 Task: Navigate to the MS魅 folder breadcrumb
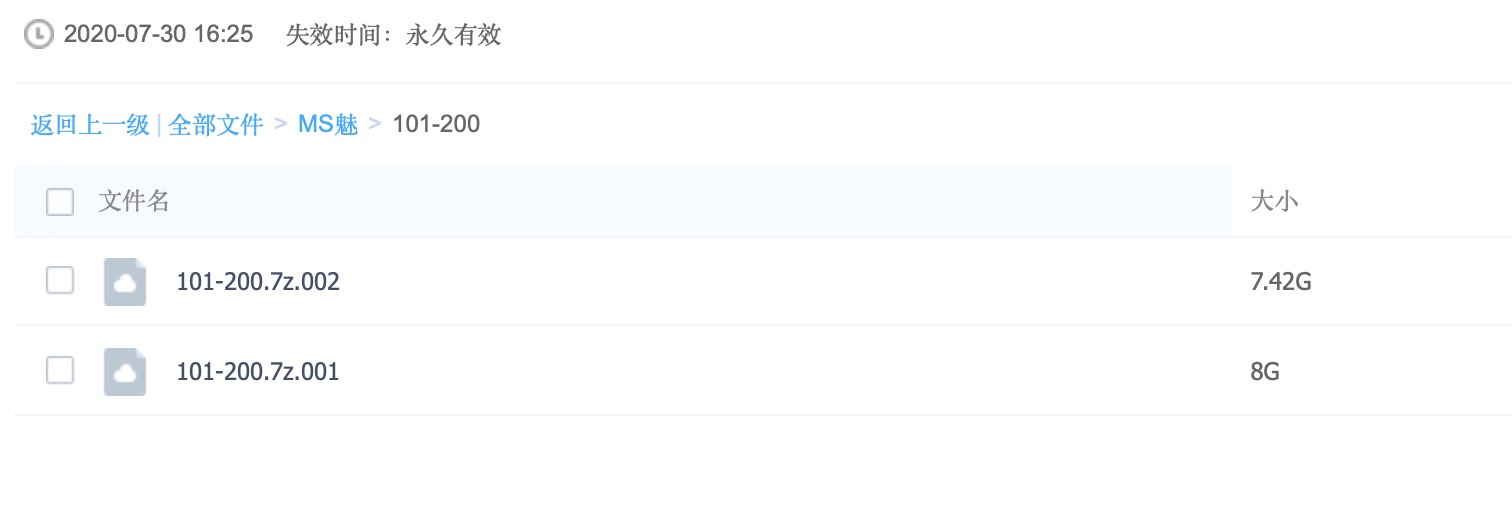point(328,125)
